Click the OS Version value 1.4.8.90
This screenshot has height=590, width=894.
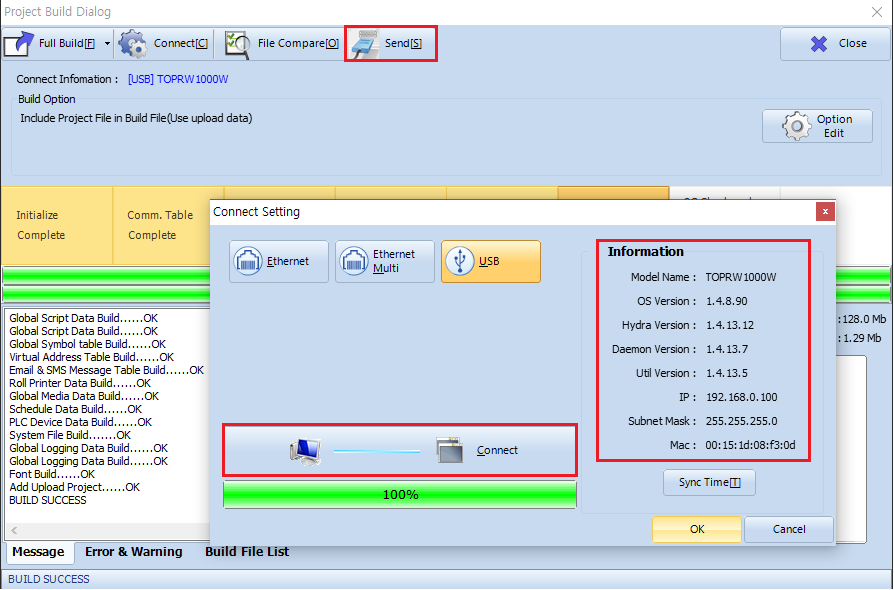[x=726, y=302]
